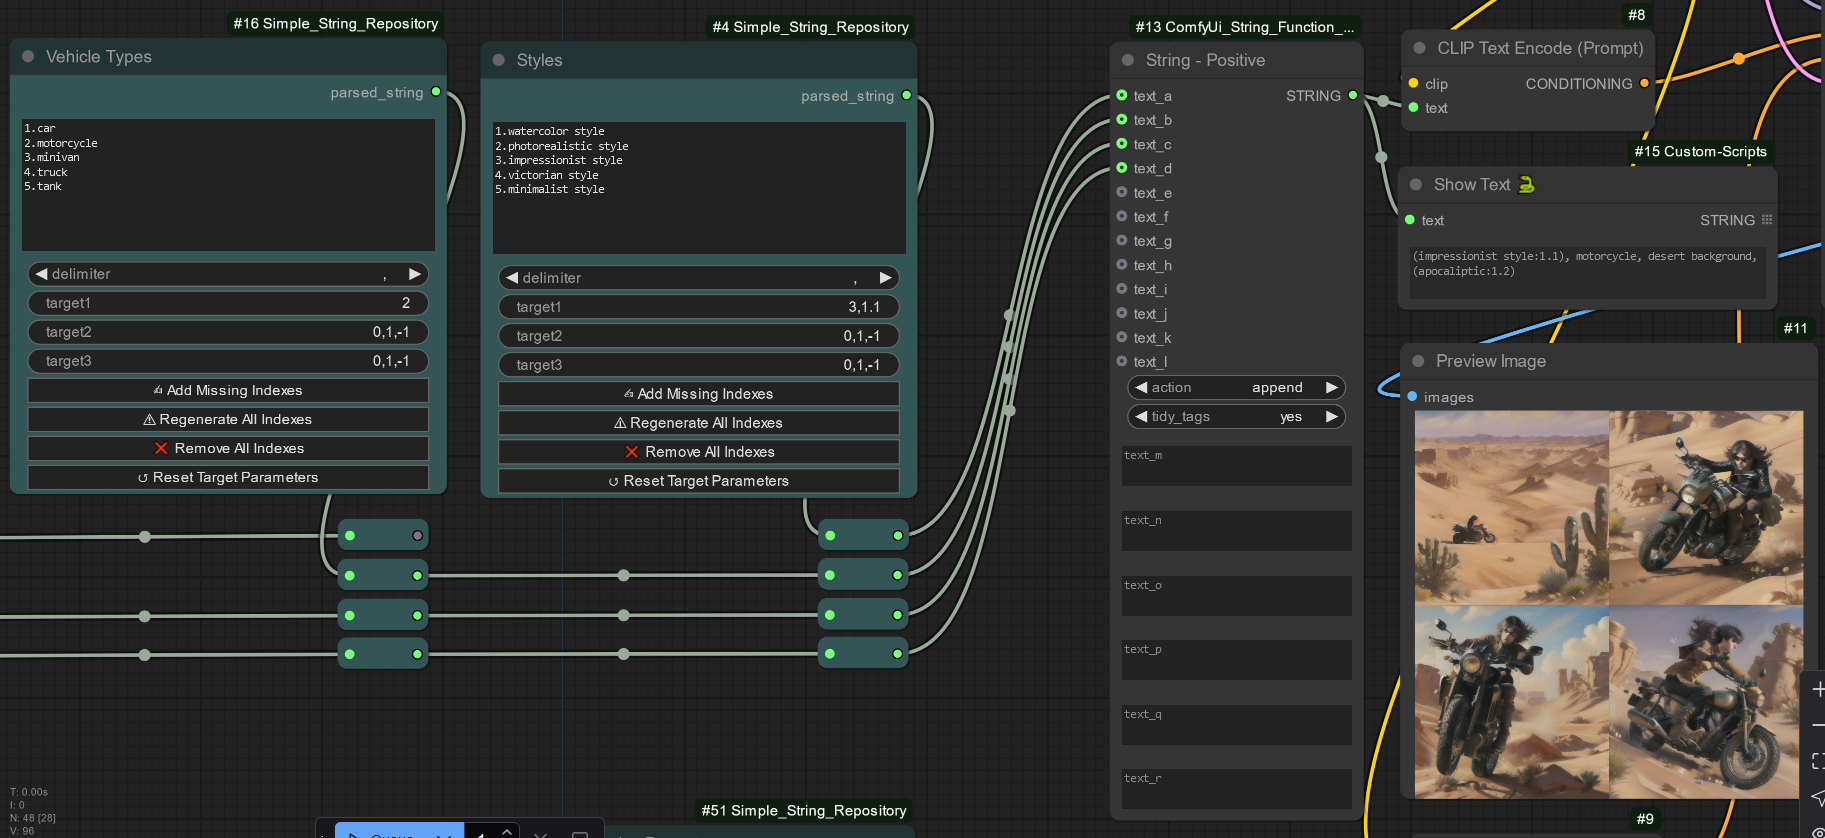Click the target3 field in Vehicle Types
Screen dimensions: 1825x838
point(228,361)
